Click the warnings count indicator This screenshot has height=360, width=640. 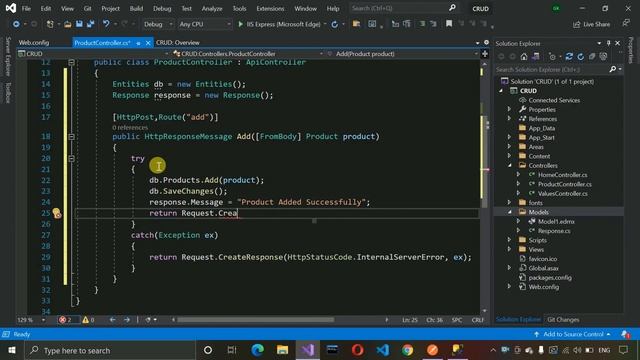[88, 320]
